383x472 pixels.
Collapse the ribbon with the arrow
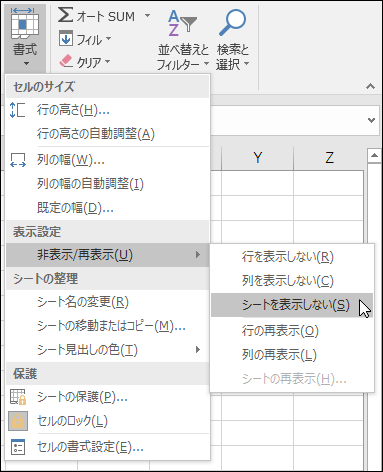pyautogui.click(x=370, y=87)
